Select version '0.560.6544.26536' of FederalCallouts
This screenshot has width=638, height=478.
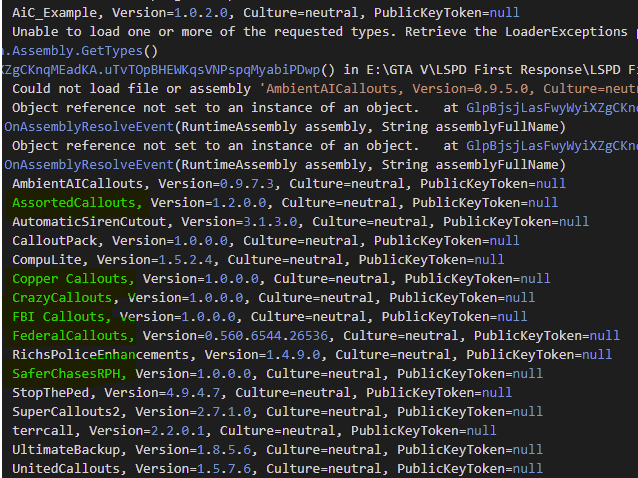tap(266, 336)
